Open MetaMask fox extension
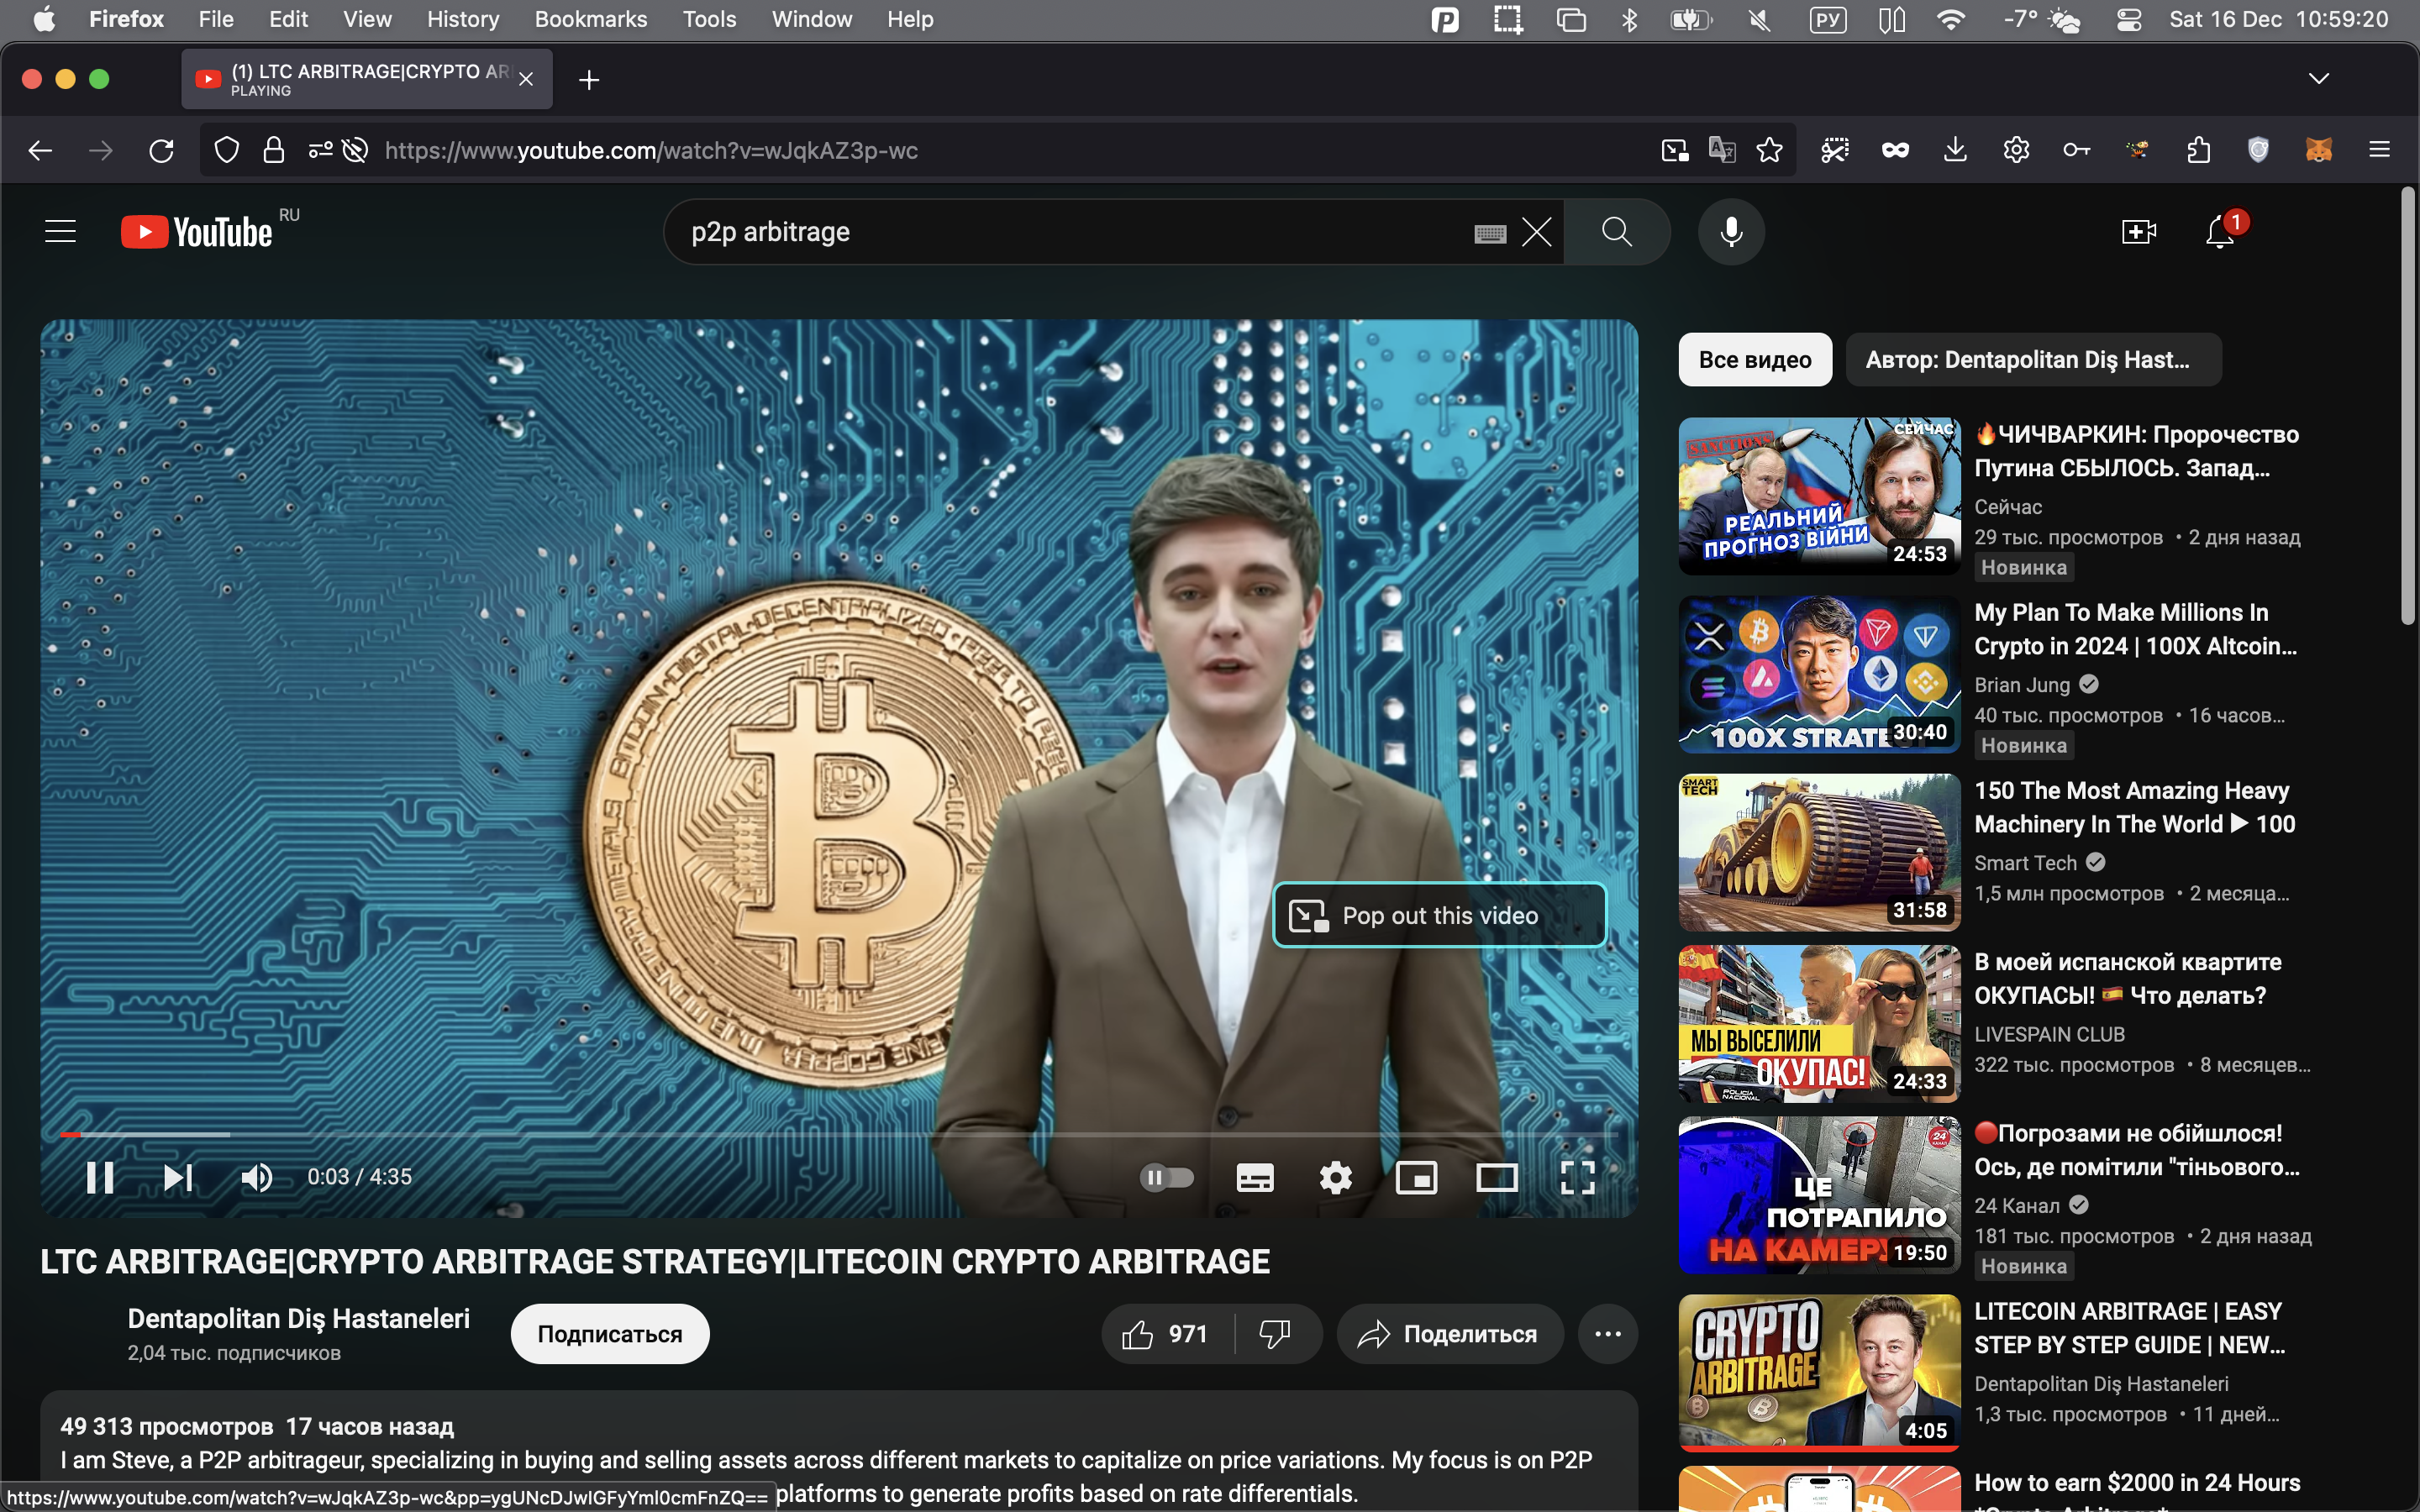Image resolution: width=2420 pixels, height=1512 pixels. click(2318, 150)
